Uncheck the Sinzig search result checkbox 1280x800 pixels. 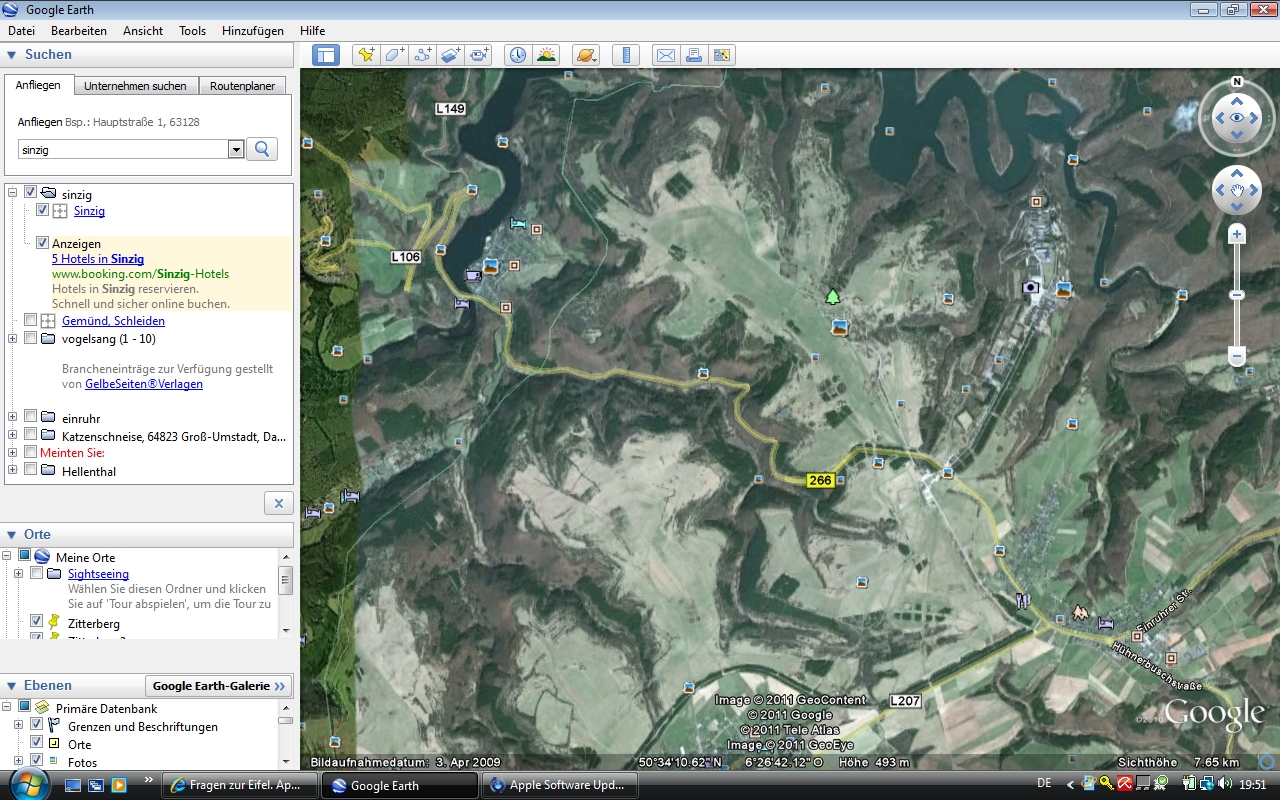[x=43, y=211]
